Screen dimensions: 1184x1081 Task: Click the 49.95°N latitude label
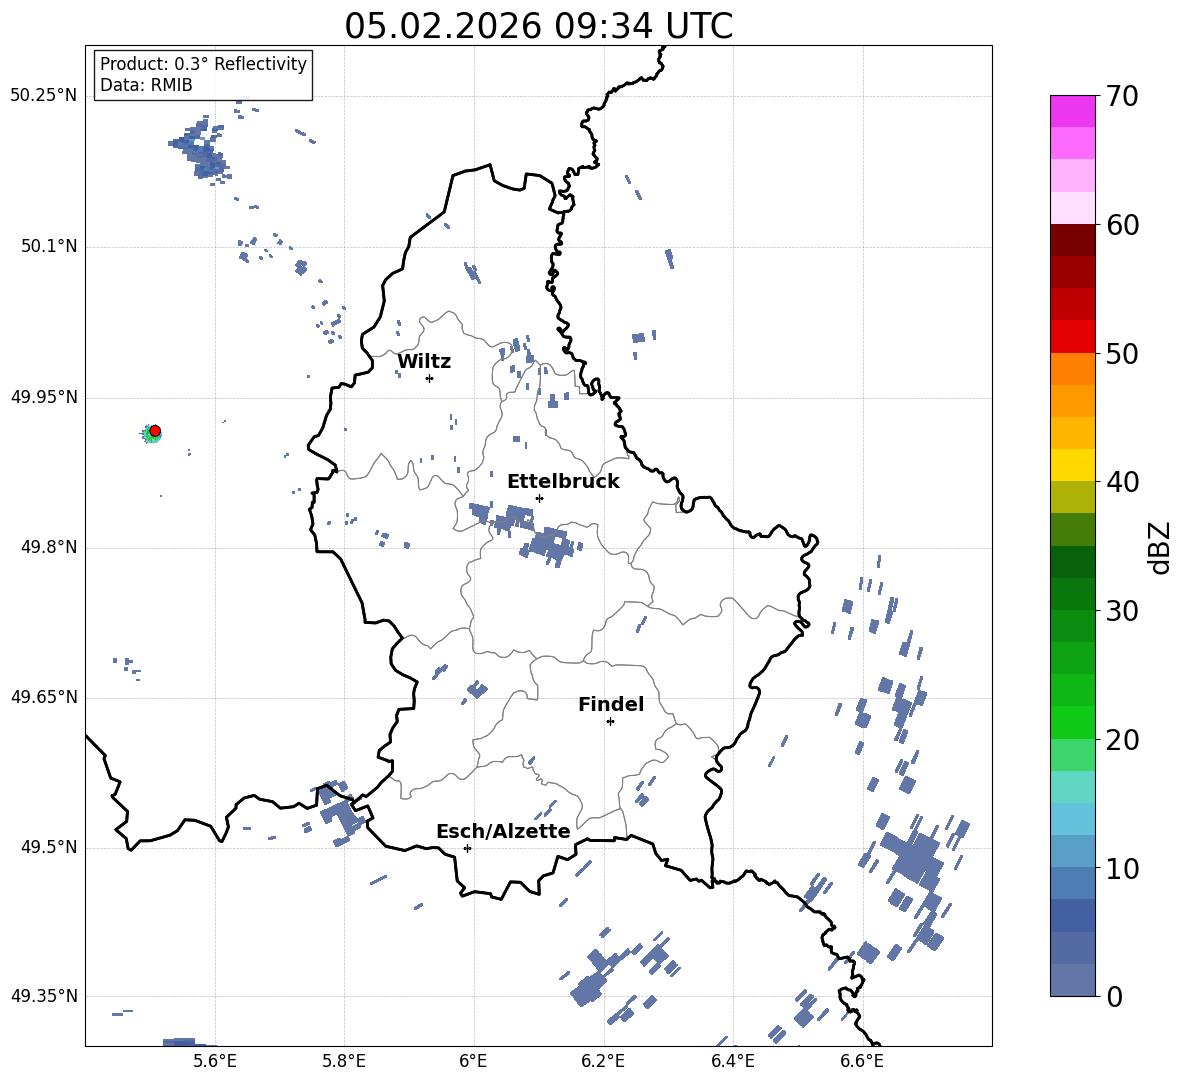(x=44, y=397)
